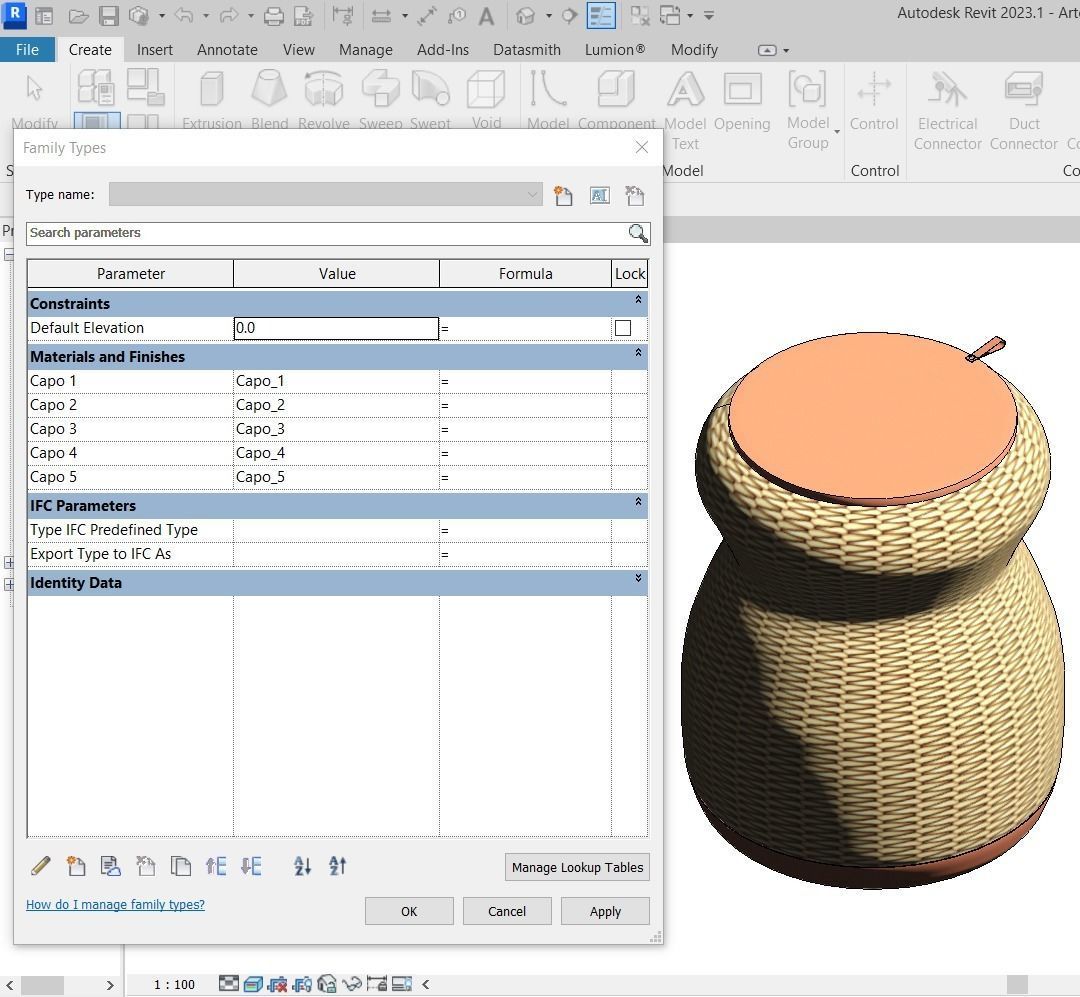This screenshot has height=997, width=1080.
Task: Click the Temporary Hide/Isolate glasses icon
Action: (x=352, y=984)
